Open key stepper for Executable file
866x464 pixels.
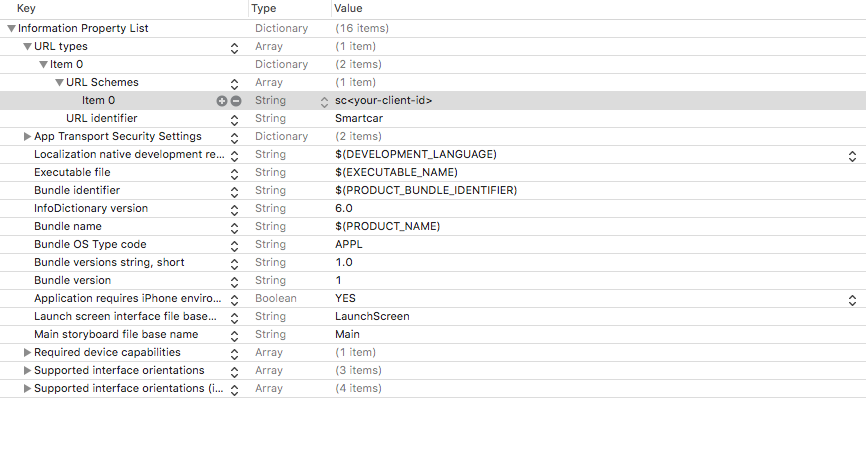(x=234, y=174)
